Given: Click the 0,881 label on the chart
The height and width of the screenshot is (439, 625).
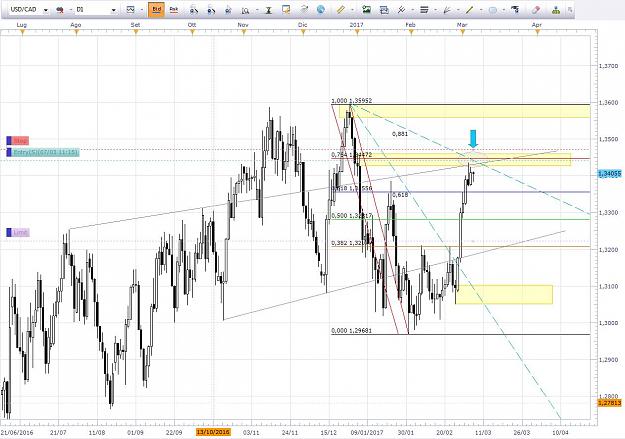Looking at the screenshot, I should point(400,134).
